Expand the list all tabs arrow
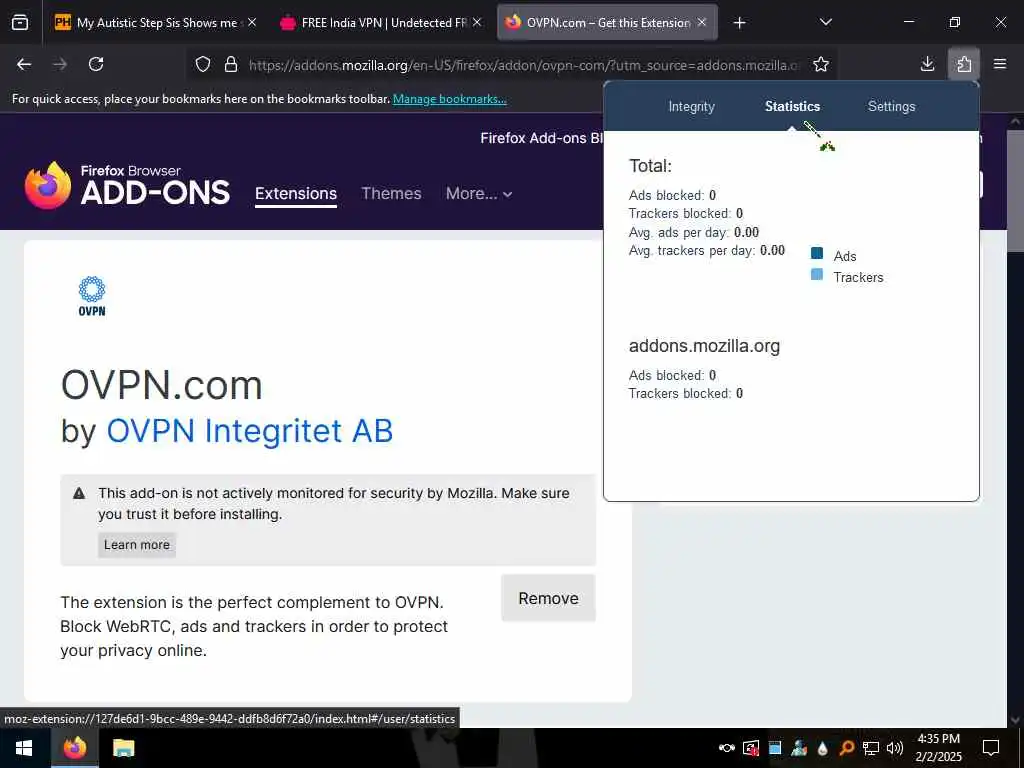This screenshot has width=1024, height=768. click(825, 22)
